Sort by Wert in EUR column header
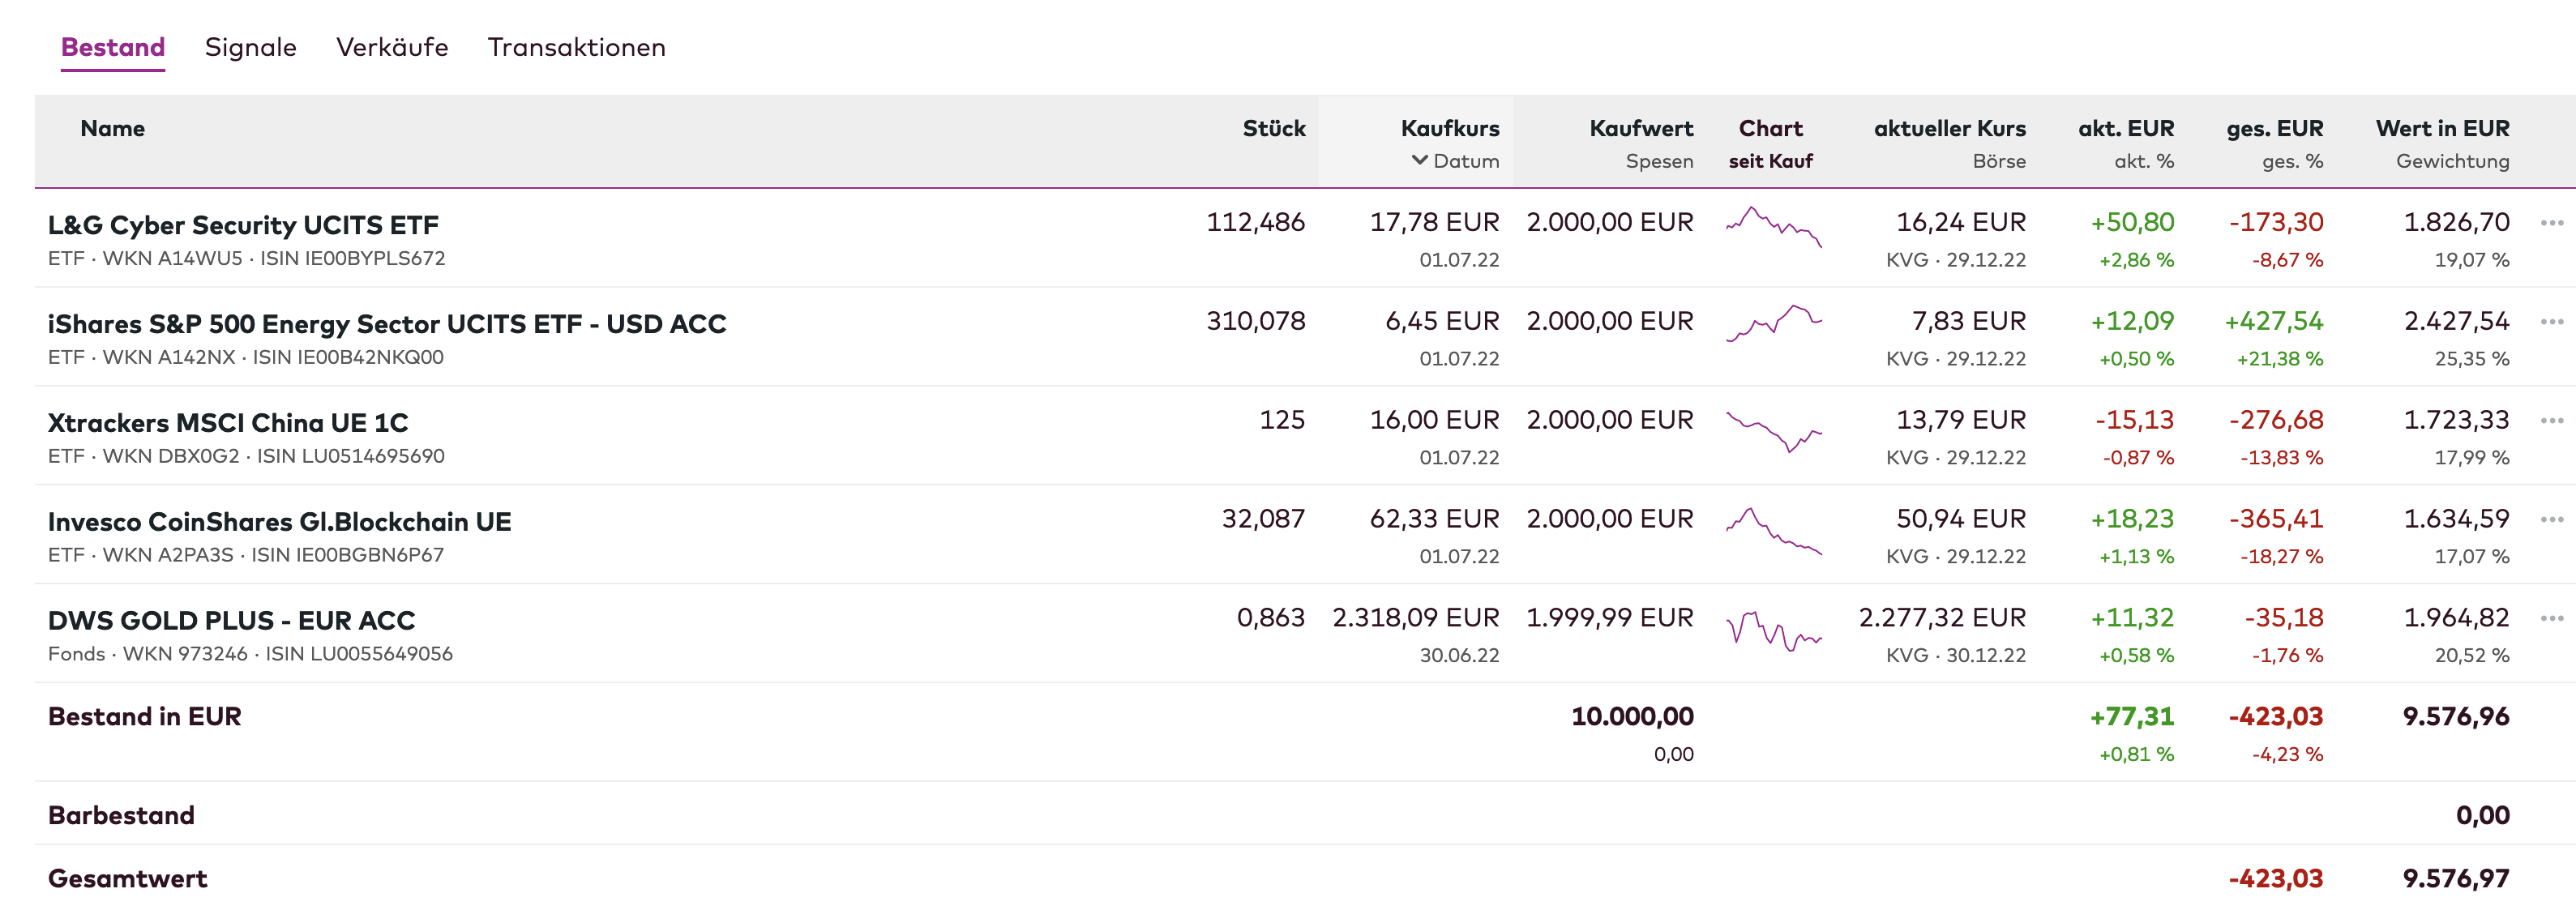The image size is (2576, 906). tap(2442, 128)
